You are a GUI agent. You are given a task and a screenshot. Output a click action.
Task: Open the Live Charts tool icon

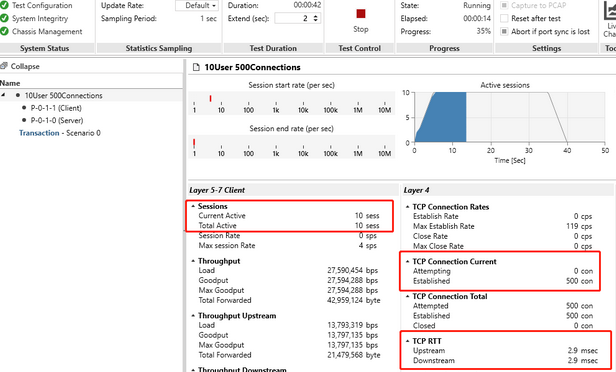(610, 12)
